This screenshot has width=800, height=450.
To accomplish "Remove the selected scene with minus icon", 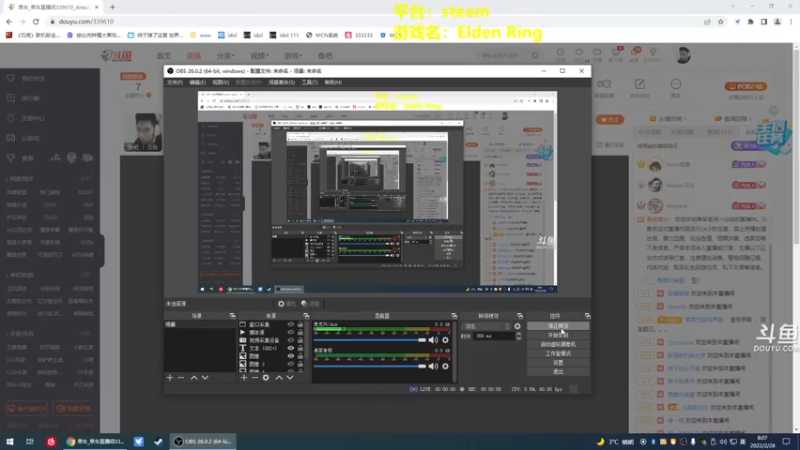I will [x=181, y=378].
